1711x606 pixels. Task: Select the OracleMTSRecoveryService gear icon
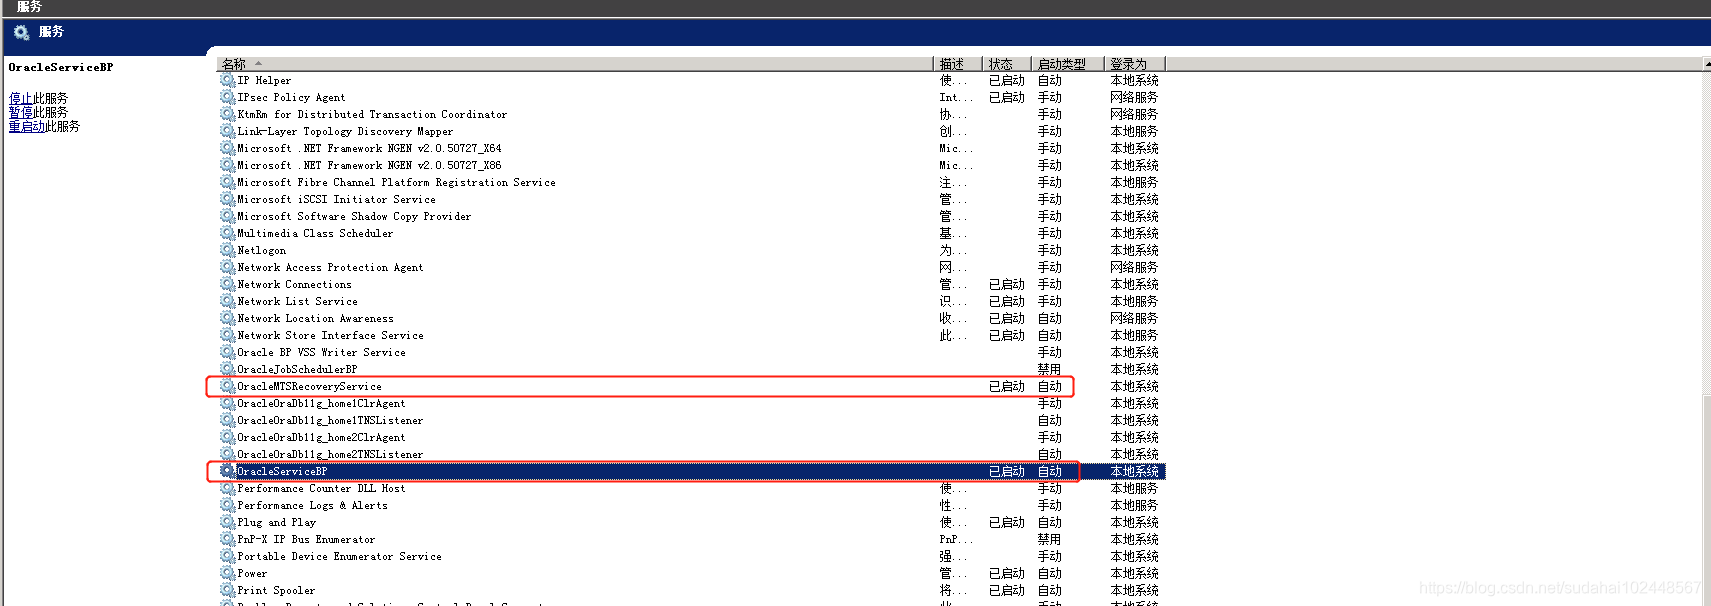[x=228, y=386]
